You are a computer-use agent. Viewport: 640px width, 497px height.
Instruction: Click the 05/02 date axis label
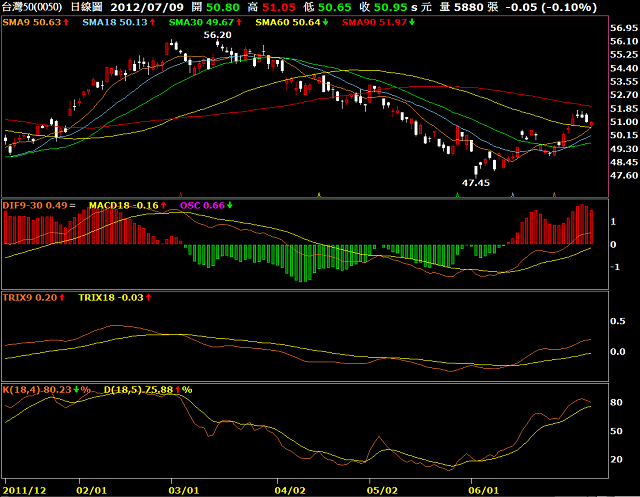click(x=382, y=490)
